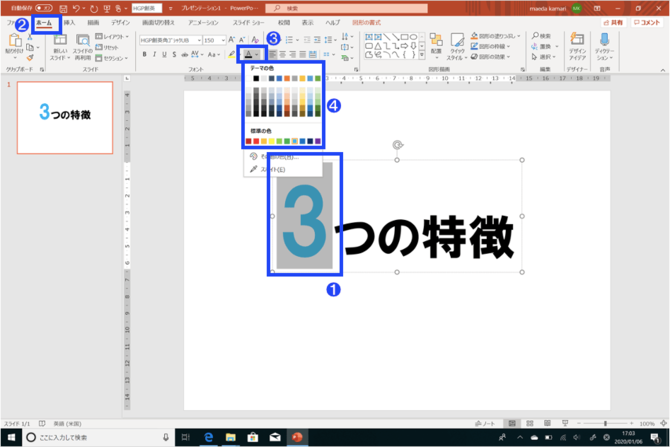
Task: Choose standard purple color swatch
Action: coord(317,141)
